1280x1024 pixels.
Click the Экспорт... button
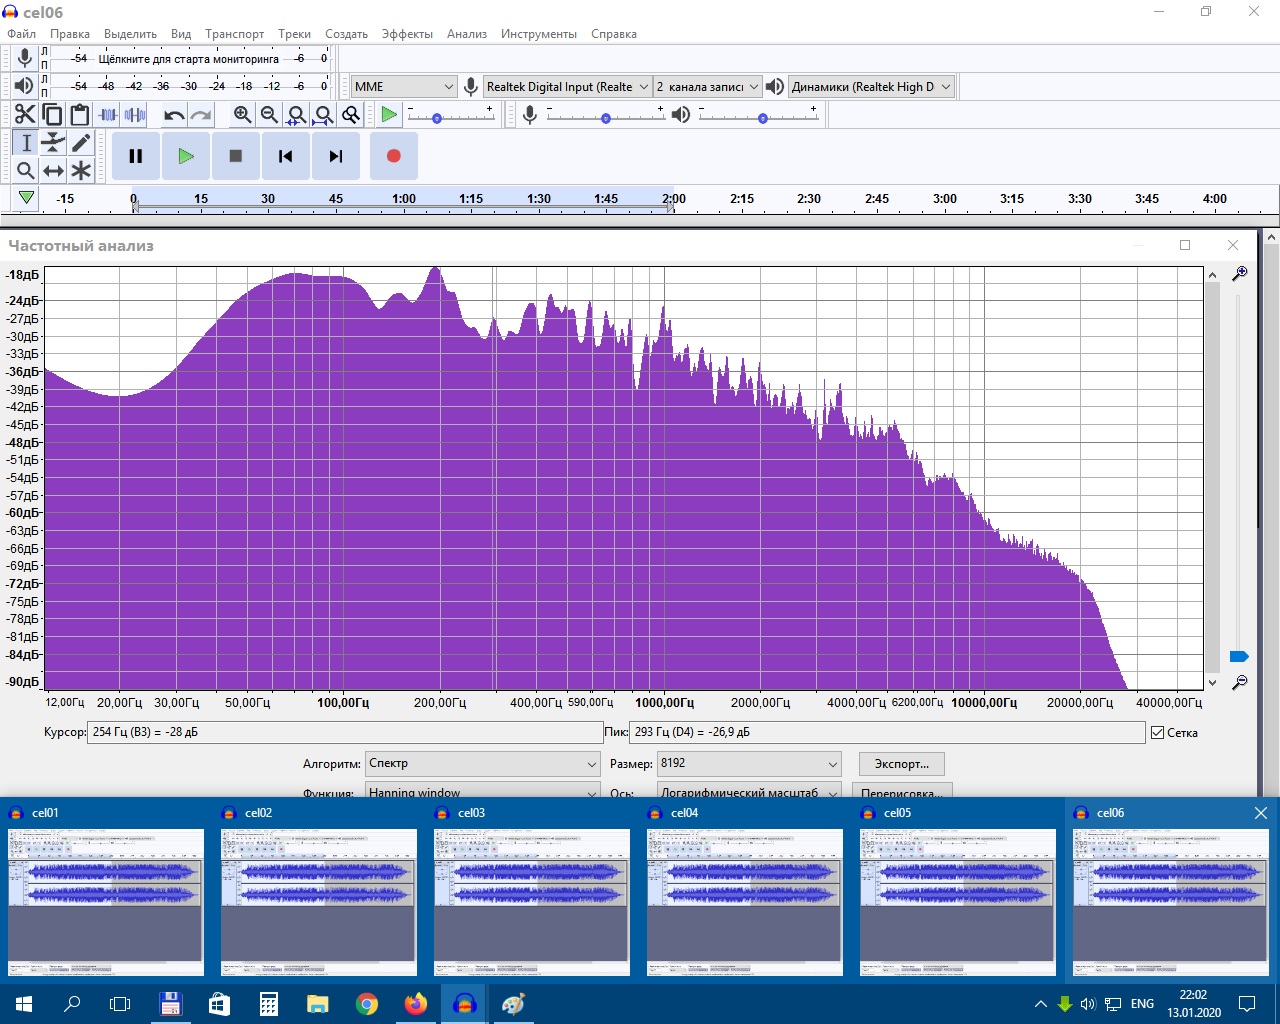(x=901, y=764)
